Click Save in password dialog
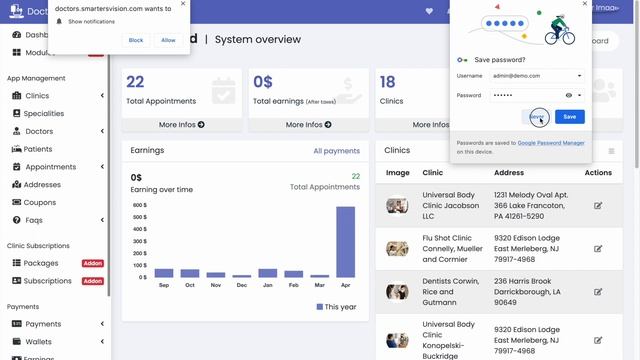Image resolution: width=640 pixels, height=360 pixels. coord(569,117)
